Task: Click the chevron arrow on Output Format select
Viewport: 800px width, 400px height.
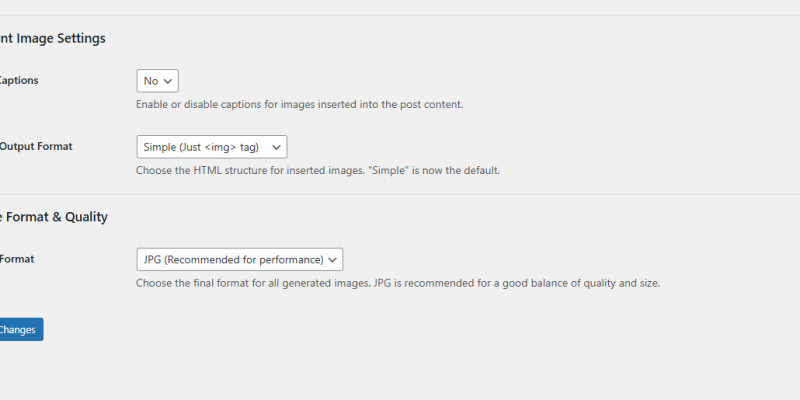Action: 277,147
